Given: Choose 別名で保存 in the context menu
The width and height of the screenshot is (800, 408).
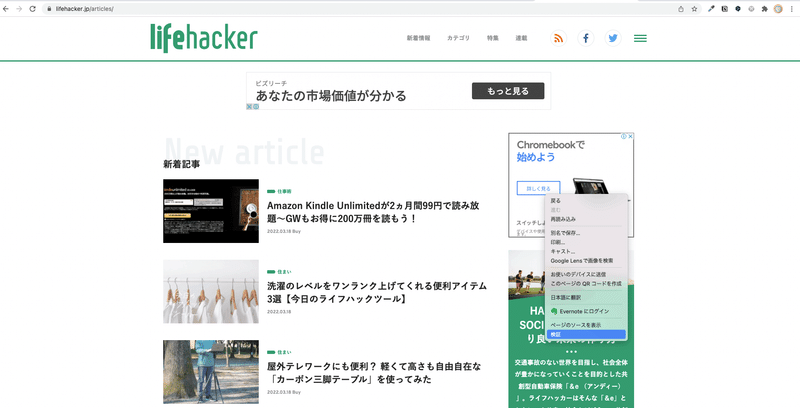Looking at the screenshot, I should [586, 233].
